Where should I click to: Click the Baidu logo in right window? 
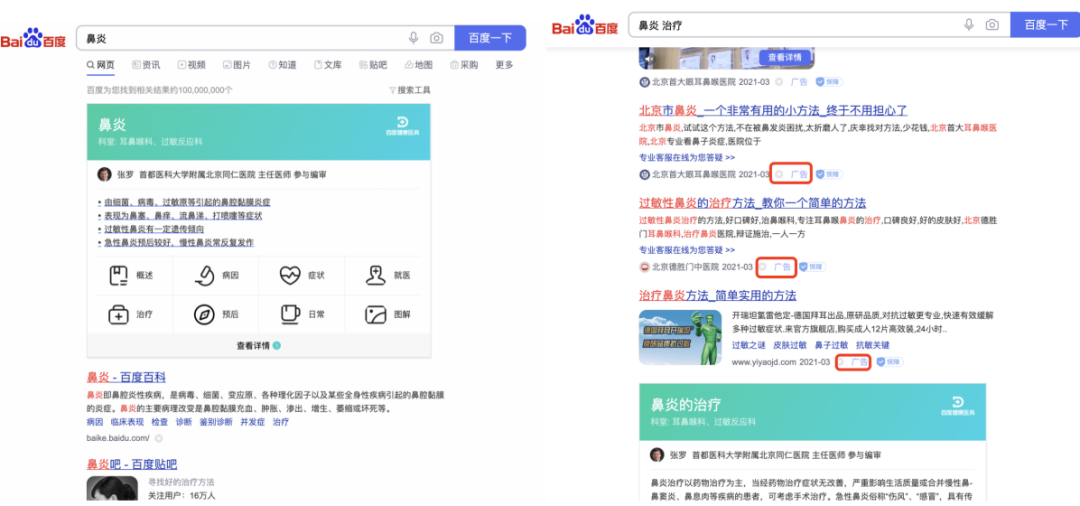(585, 25)
